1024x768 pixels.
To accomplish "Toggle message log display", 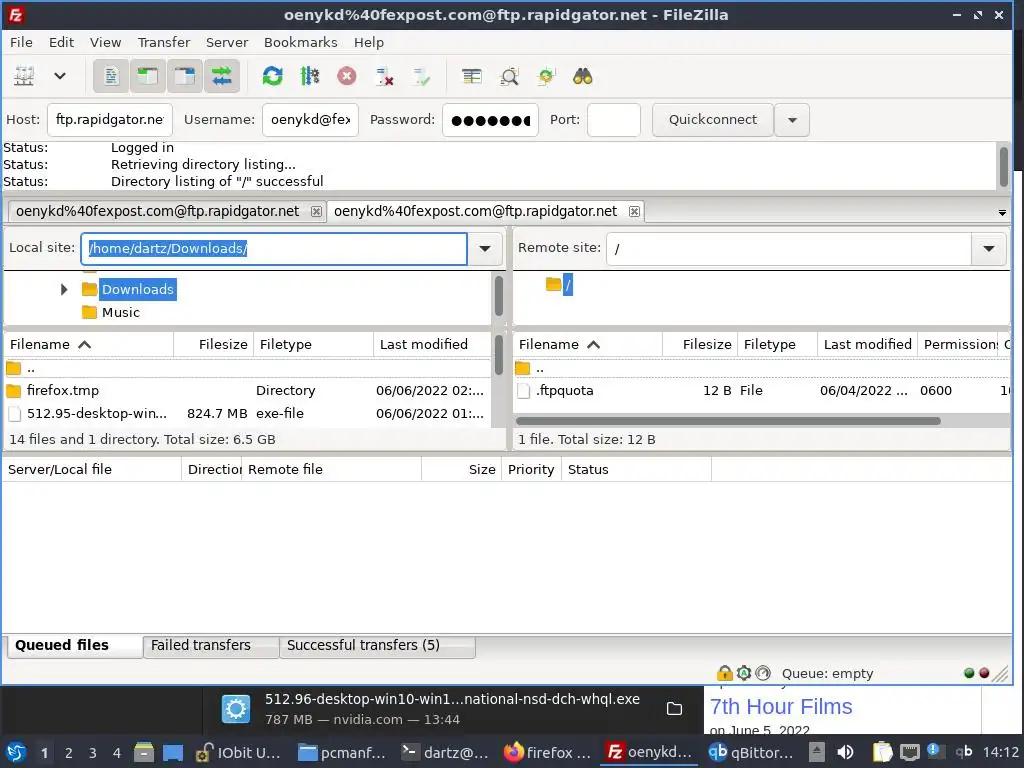I will [111, 76].
